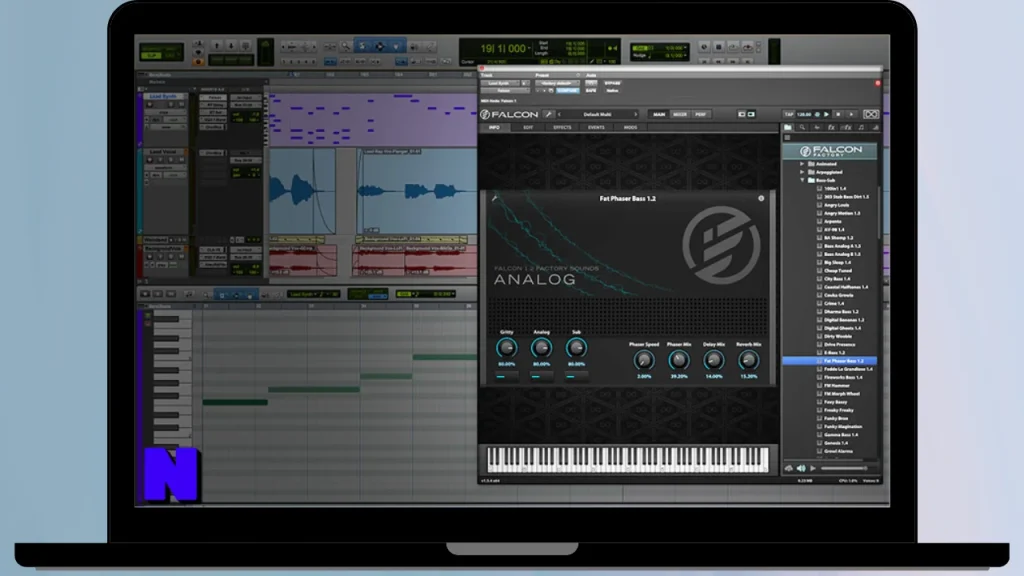
Task: Toggle the right sidebar layout icon in Falcon
Action: [751, 114]
